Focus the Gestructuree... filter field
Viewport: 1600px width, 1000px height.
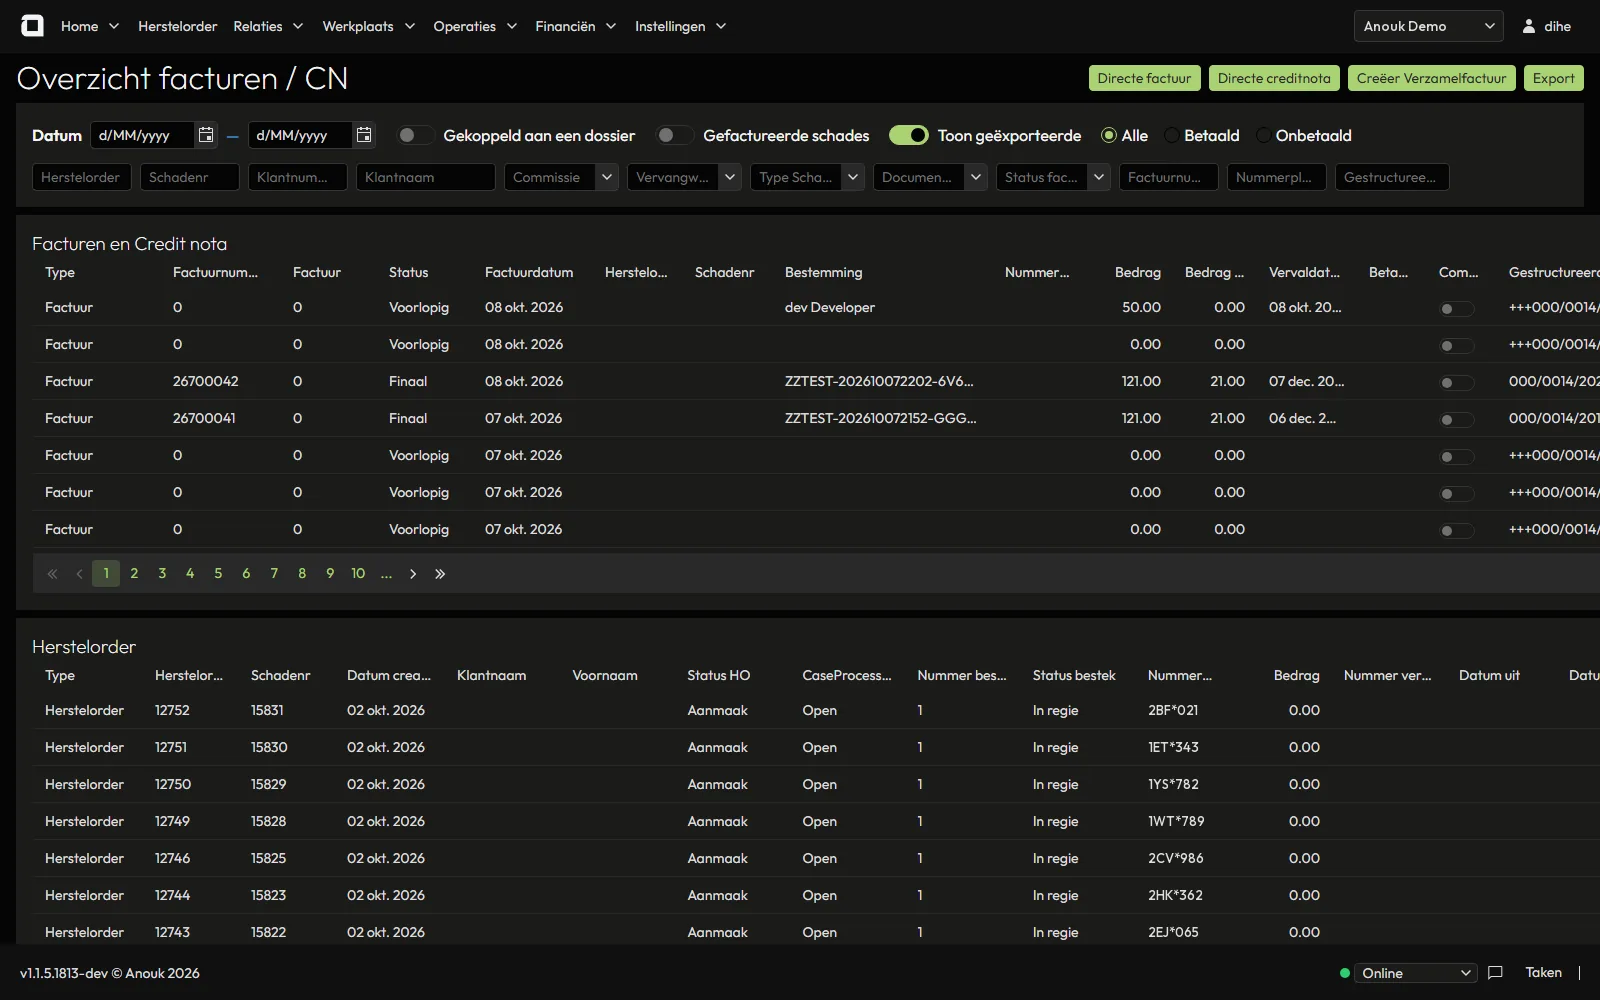pyautogui.click(x=1392, y=177)
